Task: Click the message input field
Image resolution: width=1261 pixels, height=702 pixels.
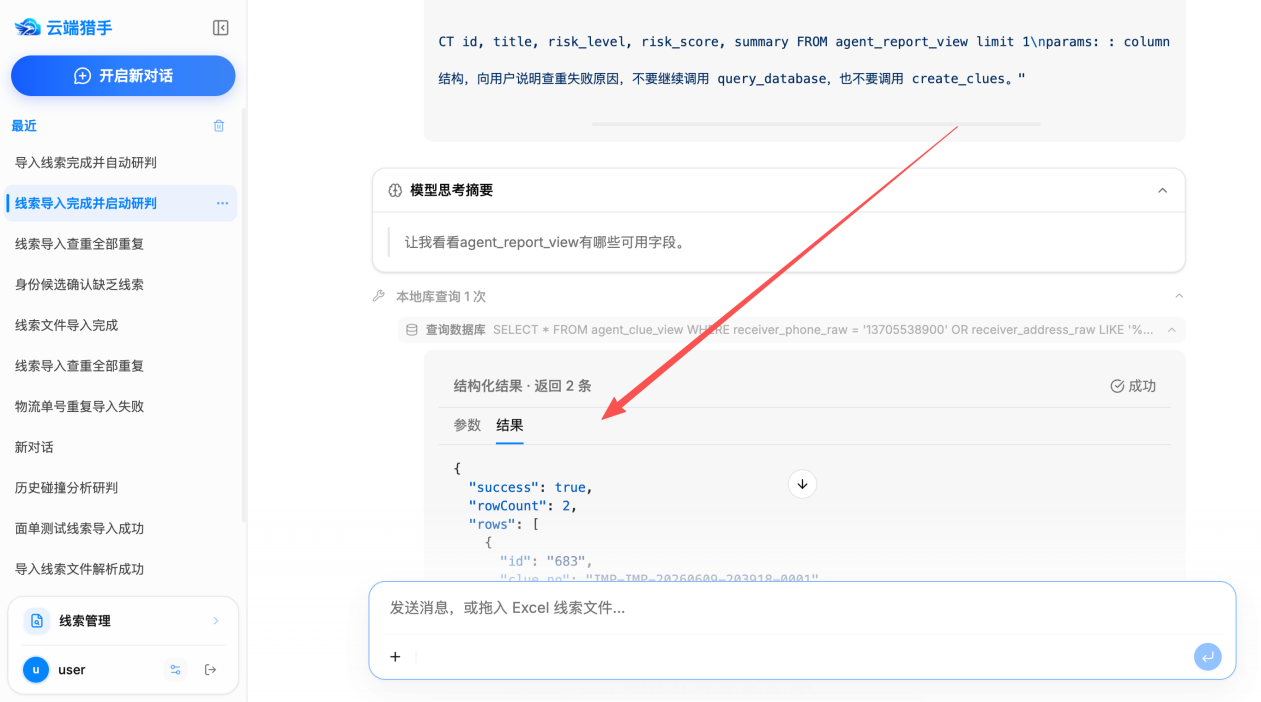Action: tap(802, 608)
